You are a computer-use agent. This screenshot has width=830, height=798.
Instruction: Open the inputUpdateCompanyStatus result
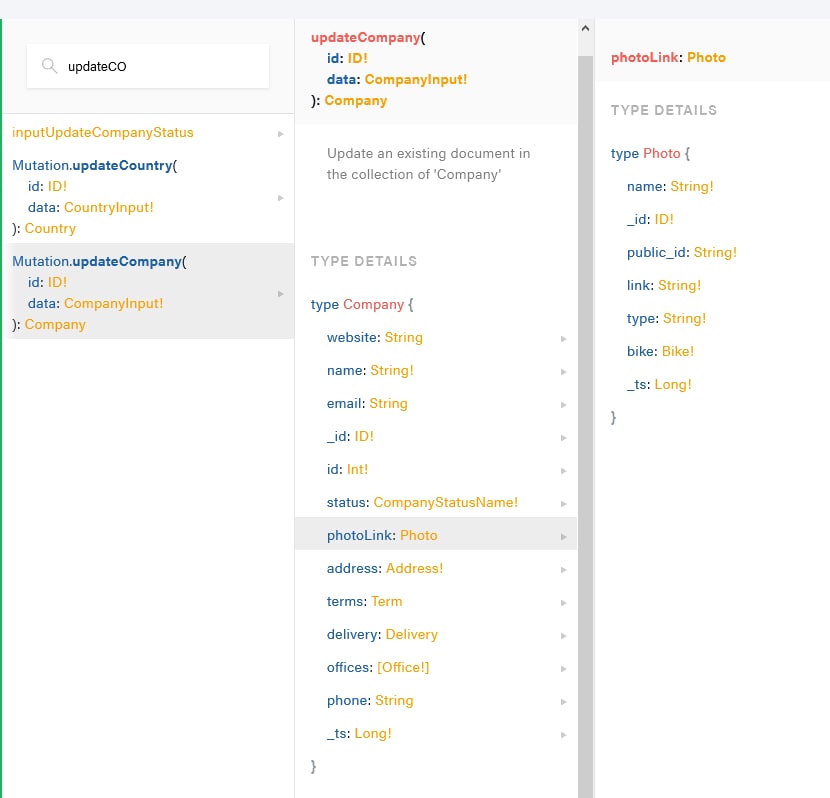[103, 132]
